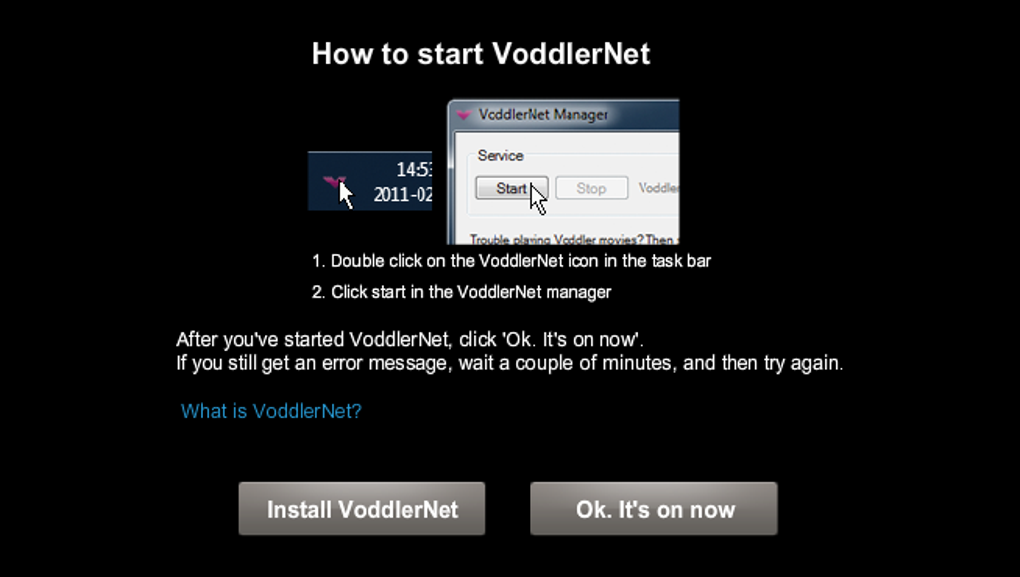1020x577 pixels.
Task: Click the white arrow cursor beside the tray icon
Action: tap(345, 196)
